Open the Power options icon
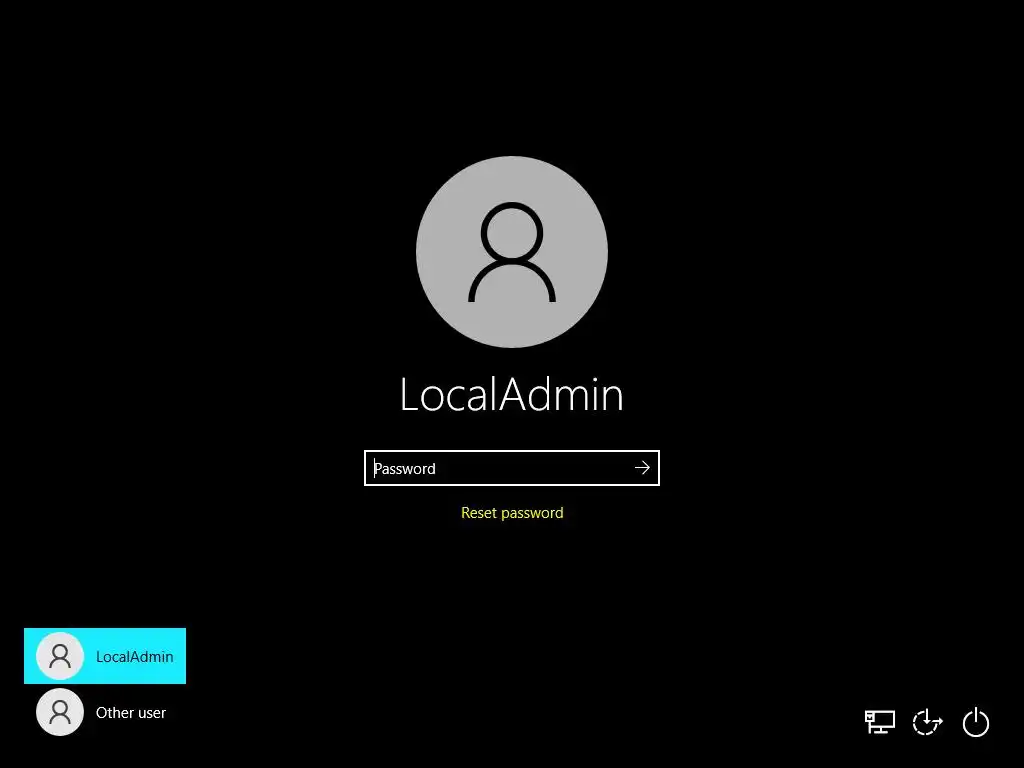The width and height of the screenshot is (1024, 768). point(976,722)
